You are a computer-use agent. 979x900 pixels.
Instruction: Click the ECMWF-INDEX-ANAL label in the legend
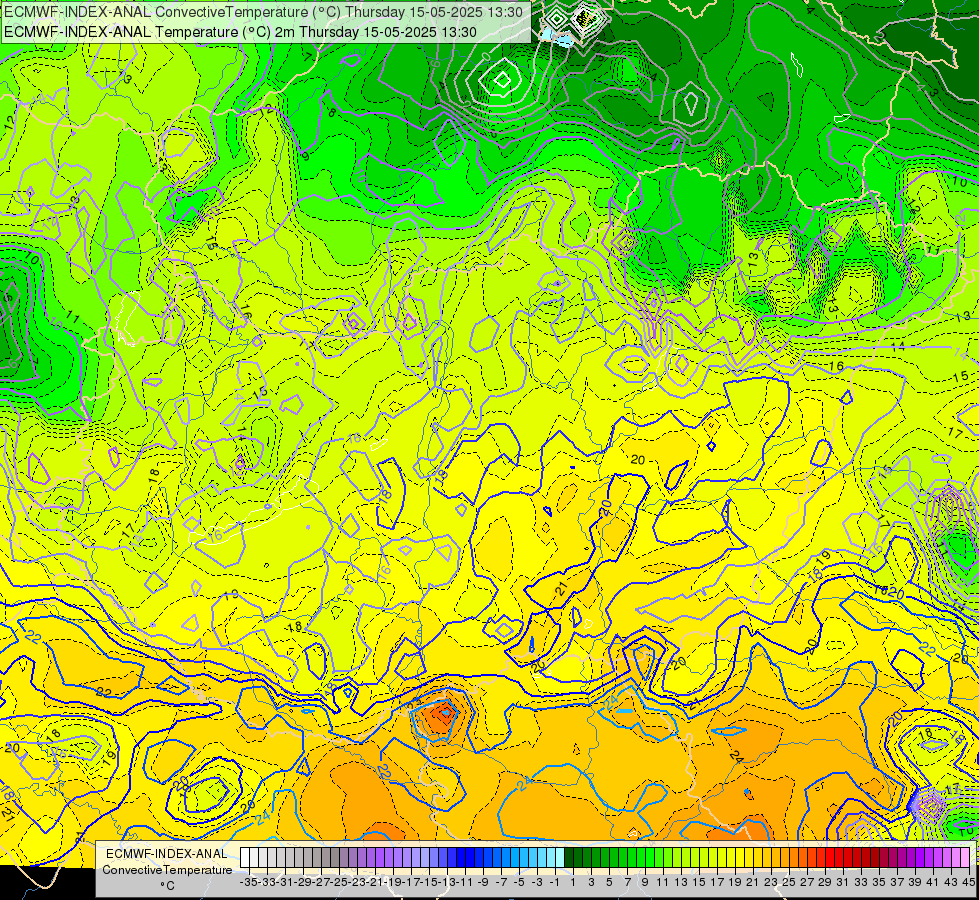click(x=167, y=854)
